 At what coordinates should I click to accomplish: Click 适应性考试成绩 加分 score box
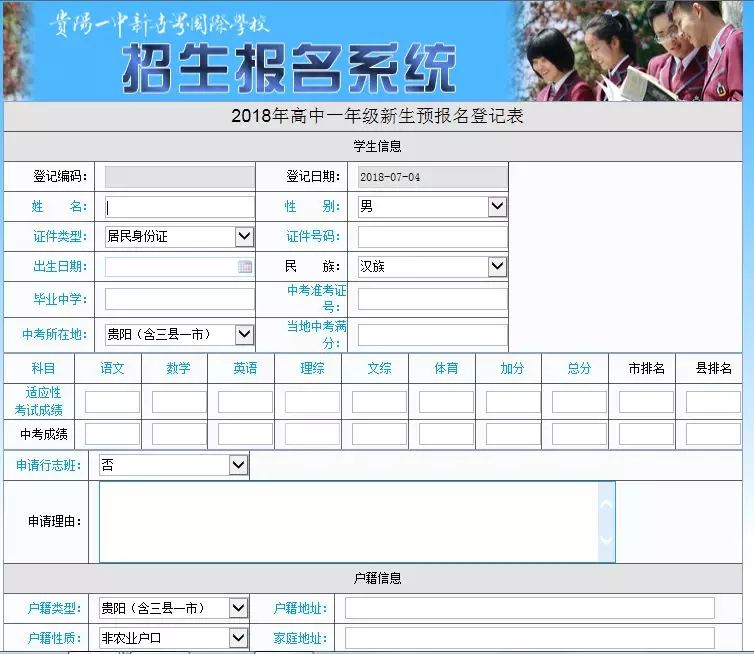[x=513, y=402]
